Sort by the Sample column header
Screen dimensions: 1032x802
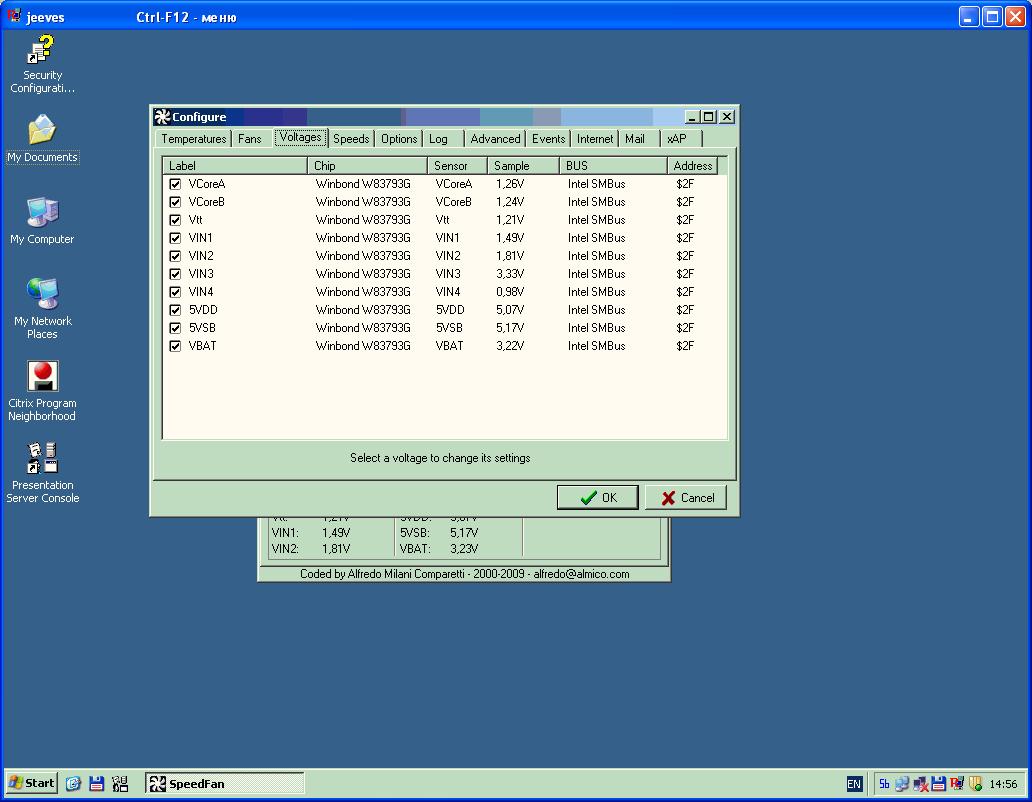pyautogui.click(x=522, y=166)
